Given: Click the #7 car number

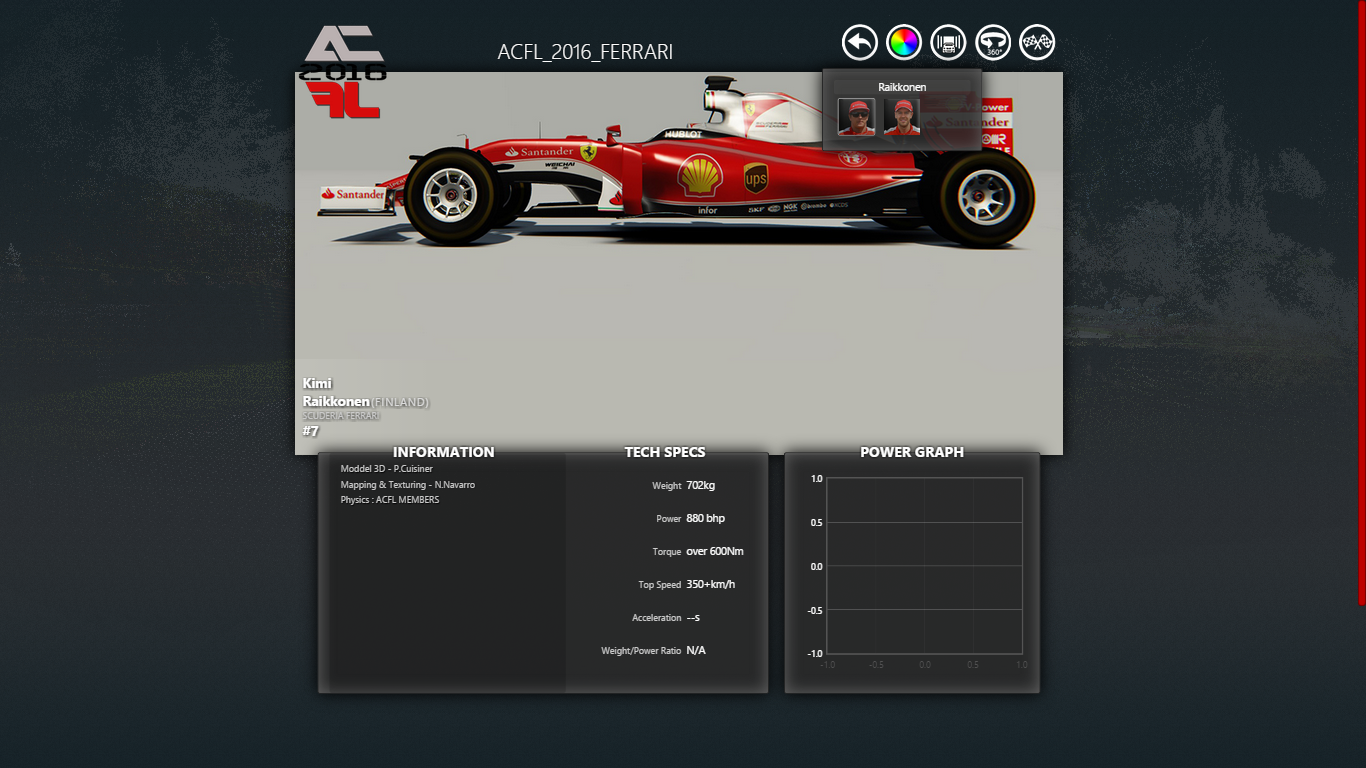Looking at the screenshot, I should [311, 431].
